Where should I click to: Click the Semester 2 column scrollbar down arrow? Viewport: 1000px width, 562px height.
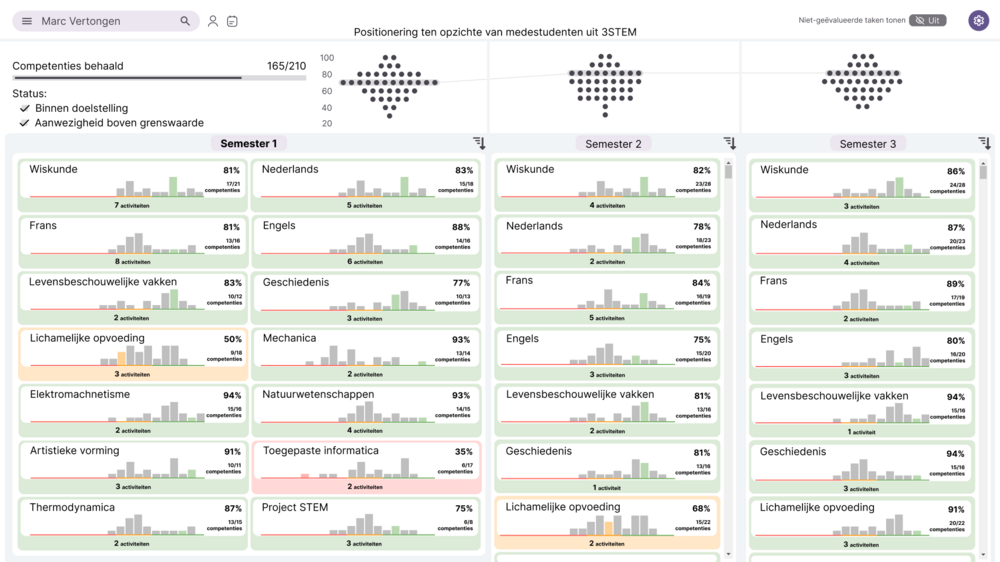click(x=728, y=554)
